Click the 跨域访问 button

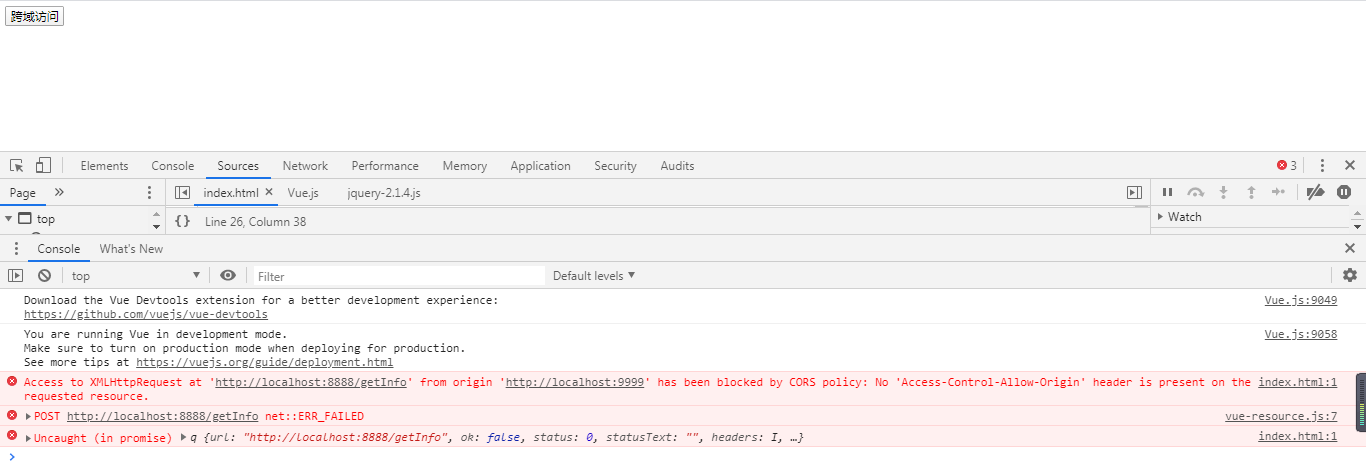35,17
